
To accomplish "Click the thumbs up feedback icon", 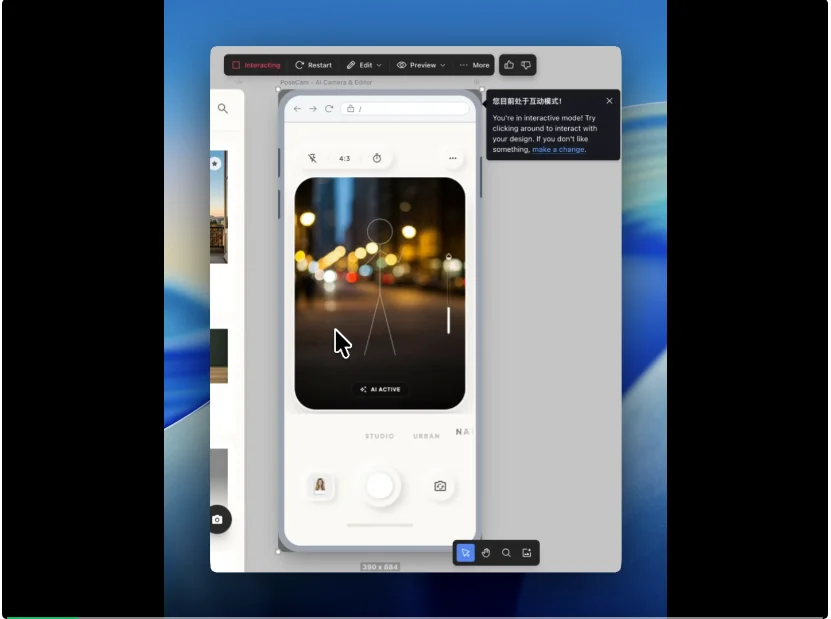I will click(509, 65).
